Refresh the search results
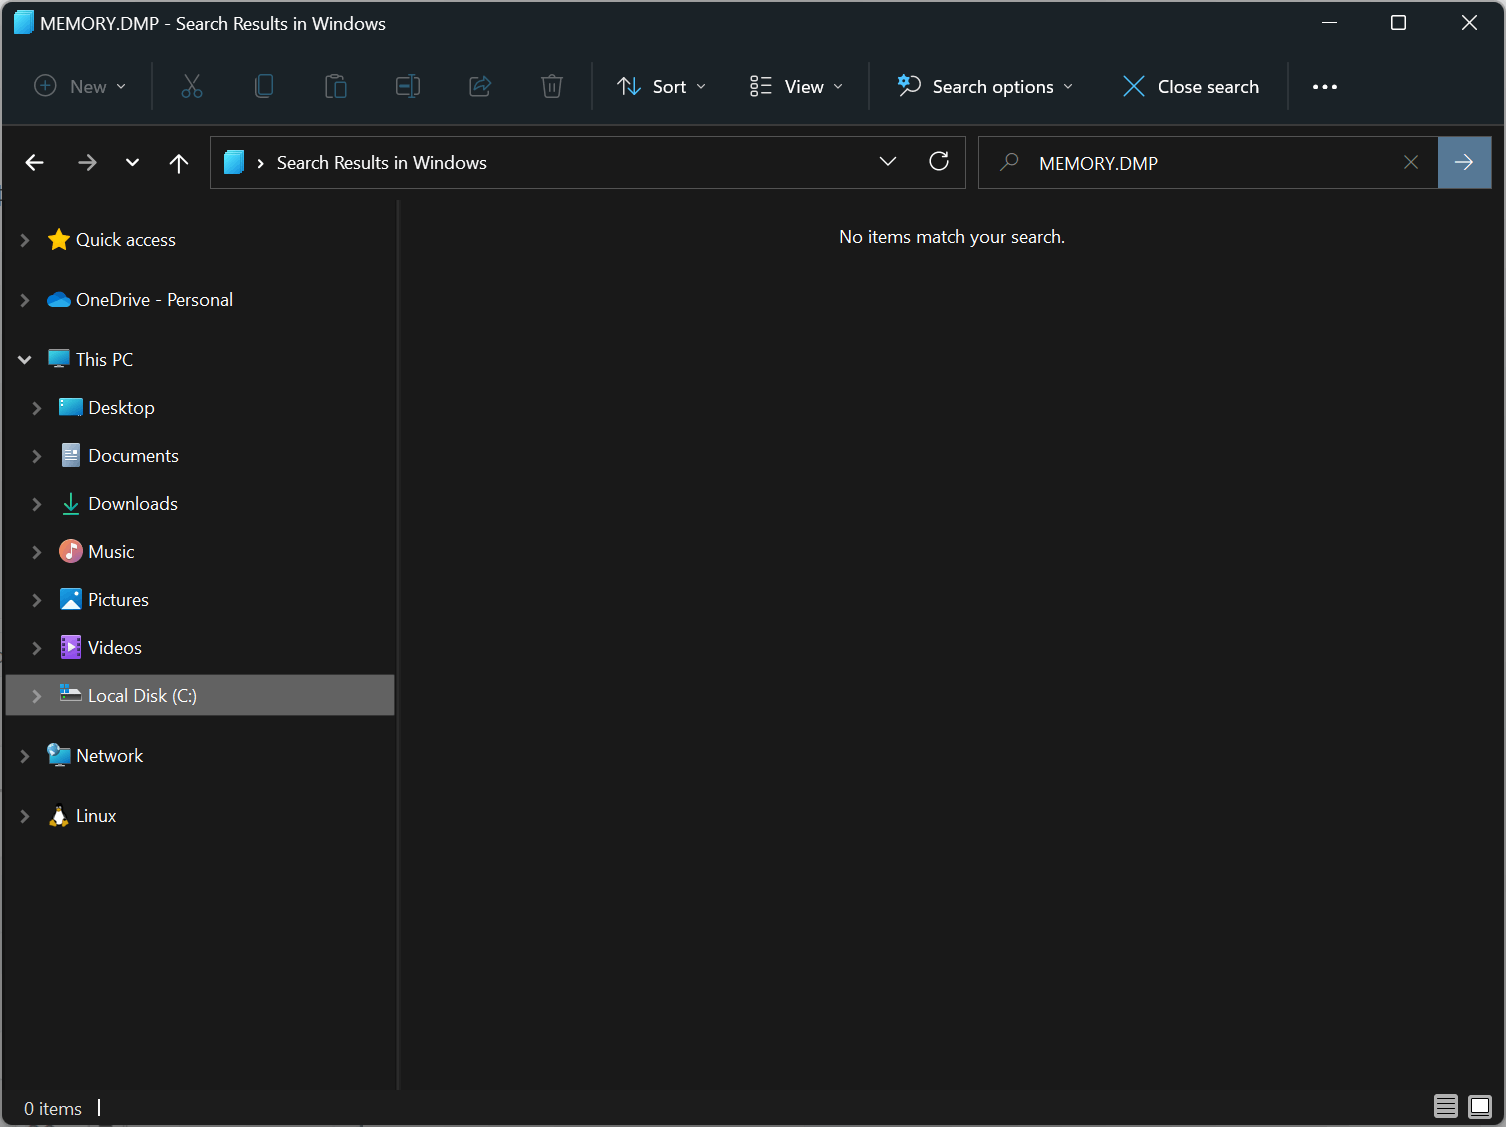Viewport: 1506px width, 1127px height. pyautogui.click(x=939, y=161)
